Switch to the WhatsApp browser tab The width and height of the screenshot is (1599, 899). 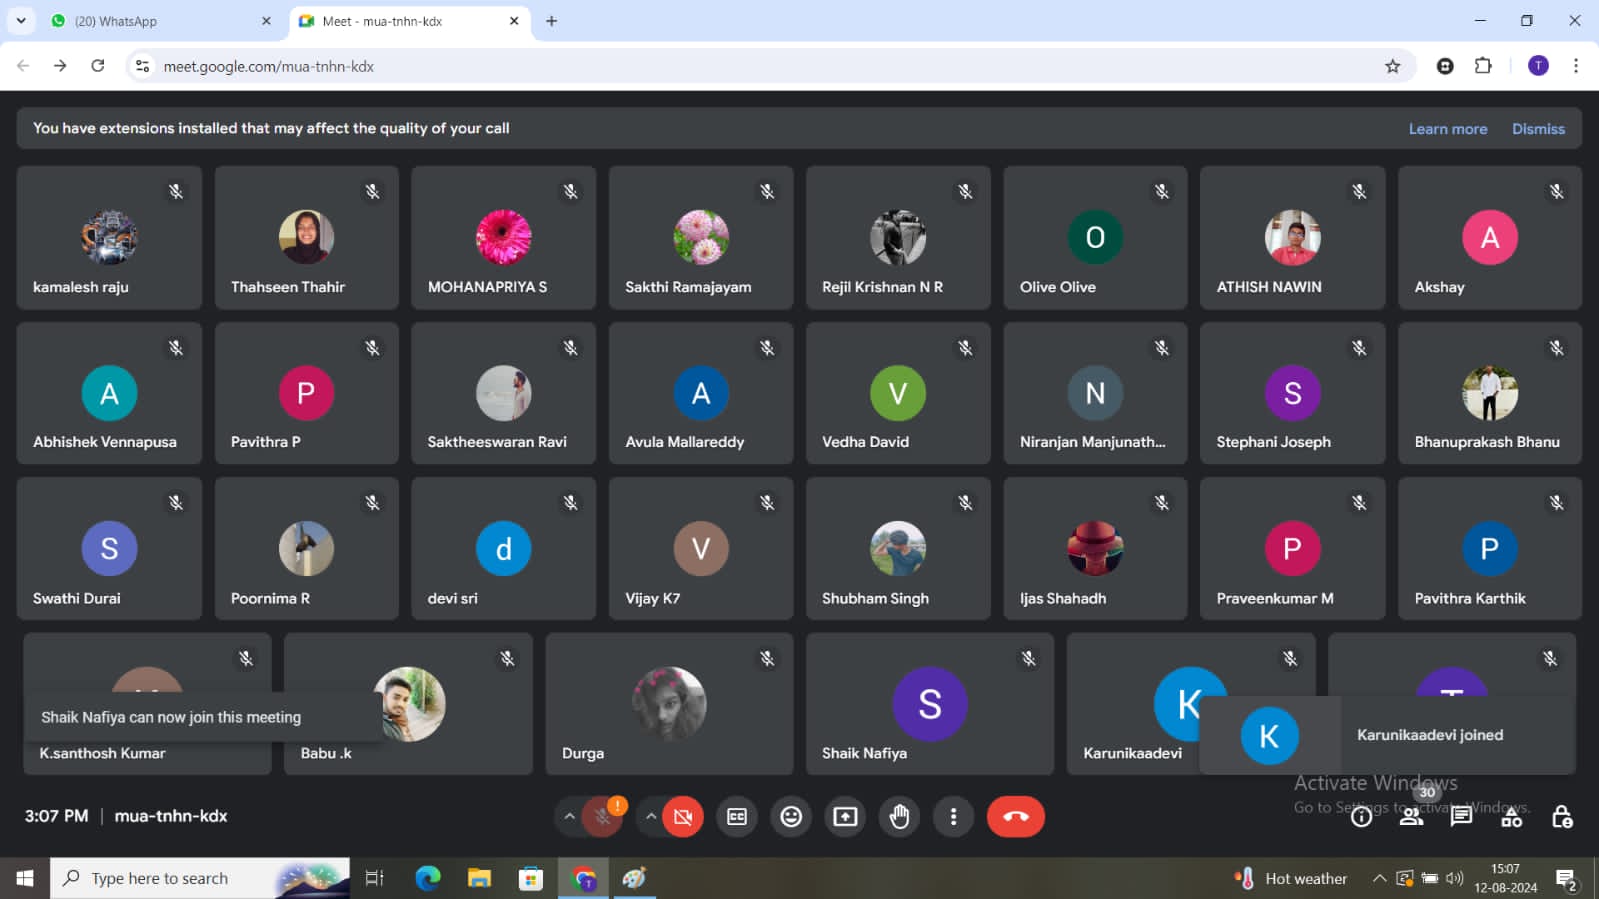pyautogui.click(x=160, y=21)
